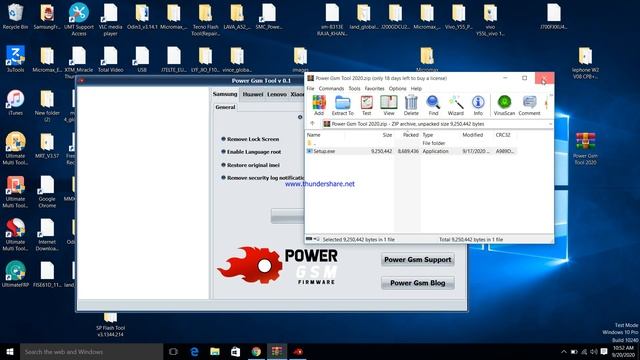The height and width of the screenshot is (360, 640).
Task: Sort archive list by Size column header
Action: (387, 135)
